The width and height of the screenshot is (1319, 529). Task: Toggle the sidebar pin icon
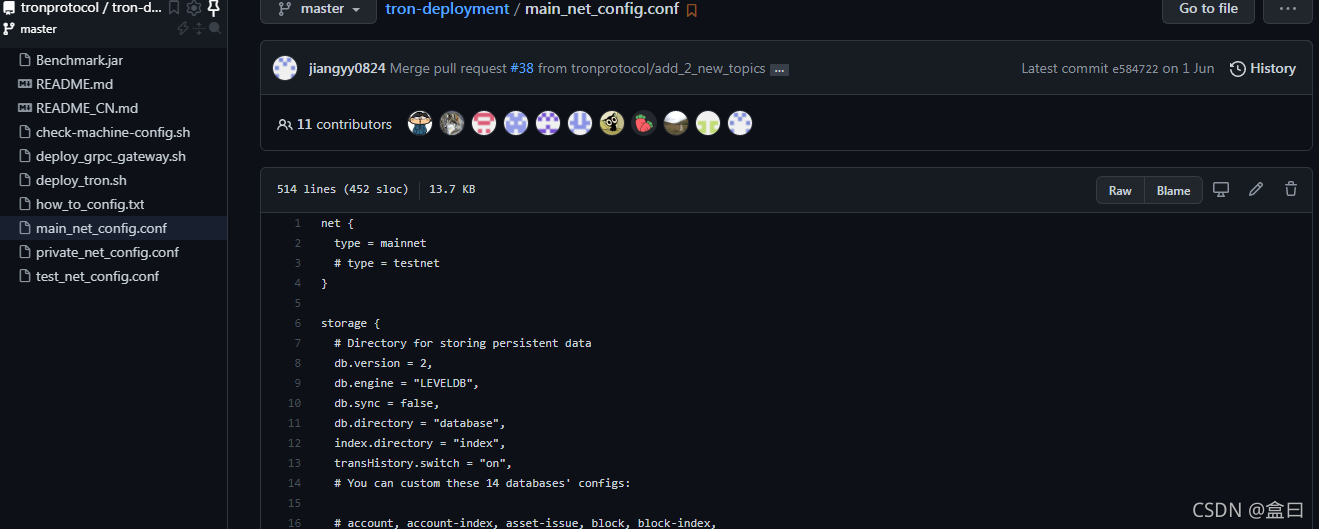[x=213, y=8]
